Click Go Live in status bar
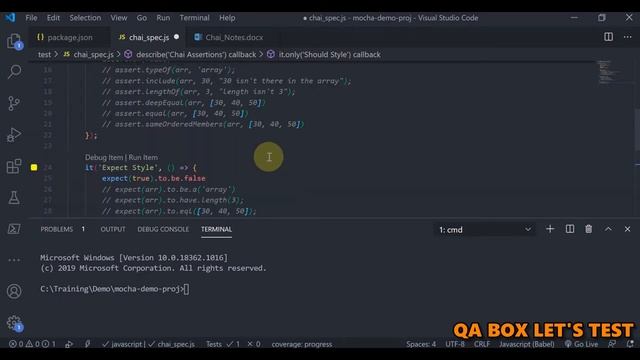 pyautogui.click(x=581, y=344)
